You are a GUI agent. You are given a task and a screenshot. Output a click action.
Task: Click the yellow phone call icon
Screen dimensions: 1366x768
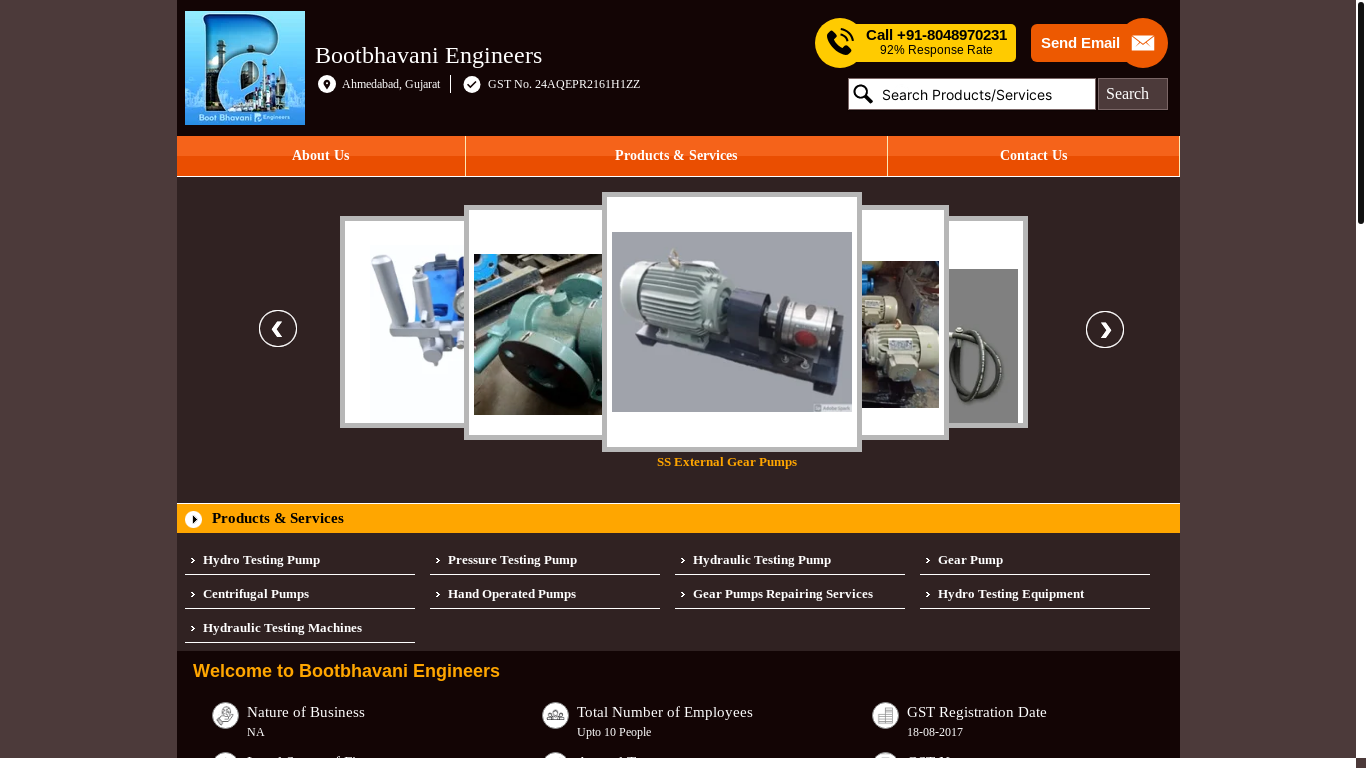click(839, 43)
